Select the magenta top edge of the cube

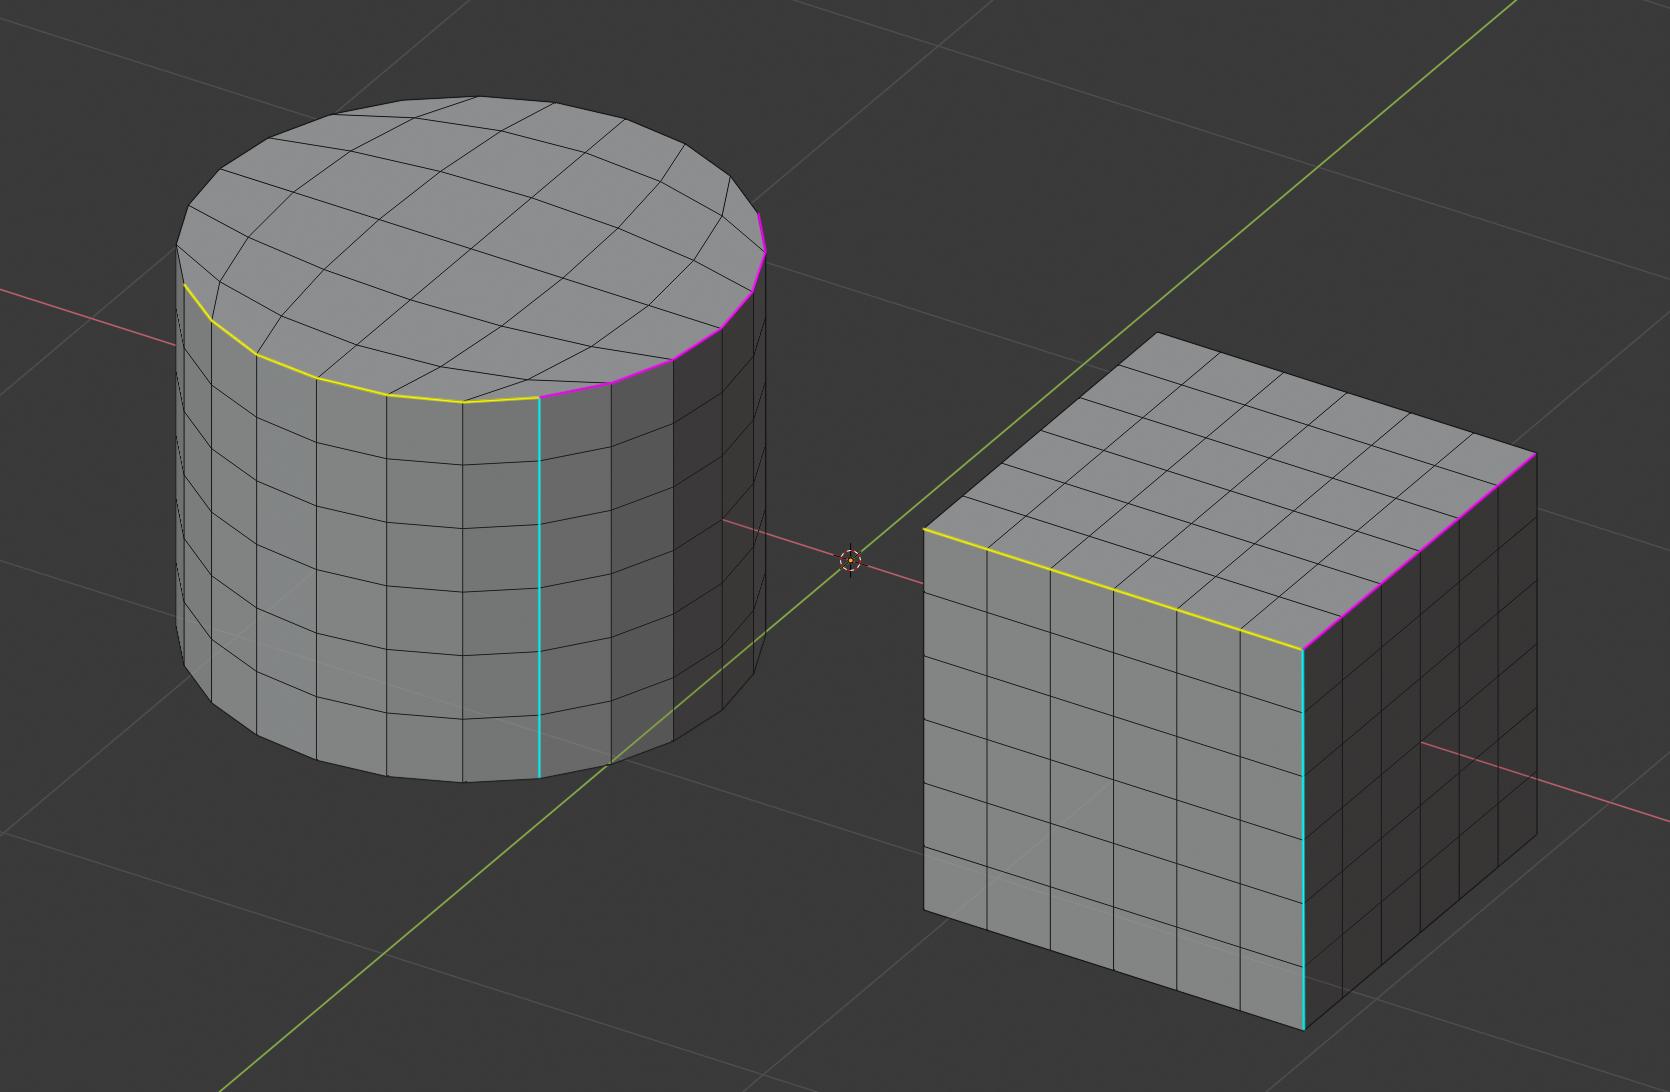click(1418, 551)
